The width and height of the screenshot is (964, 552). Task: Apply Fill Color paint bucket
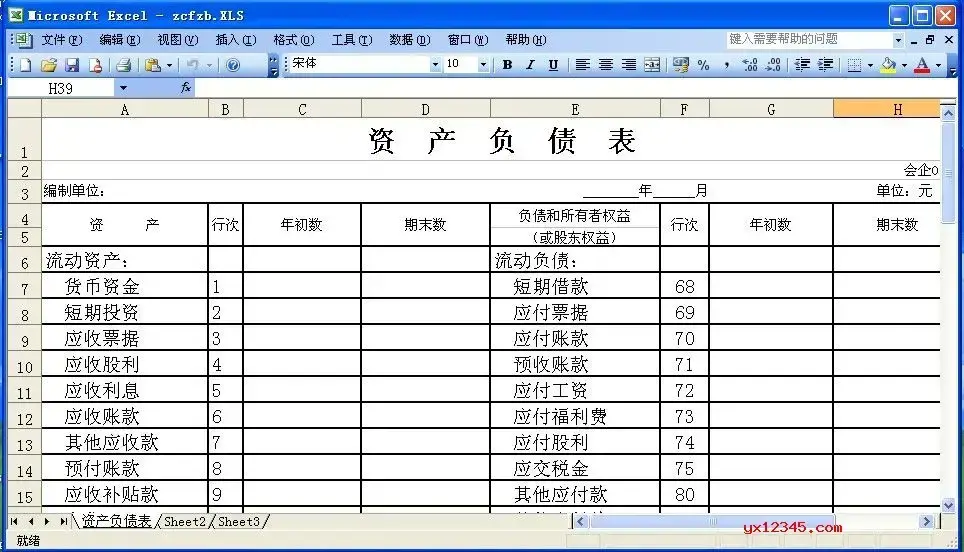[888, 65]
